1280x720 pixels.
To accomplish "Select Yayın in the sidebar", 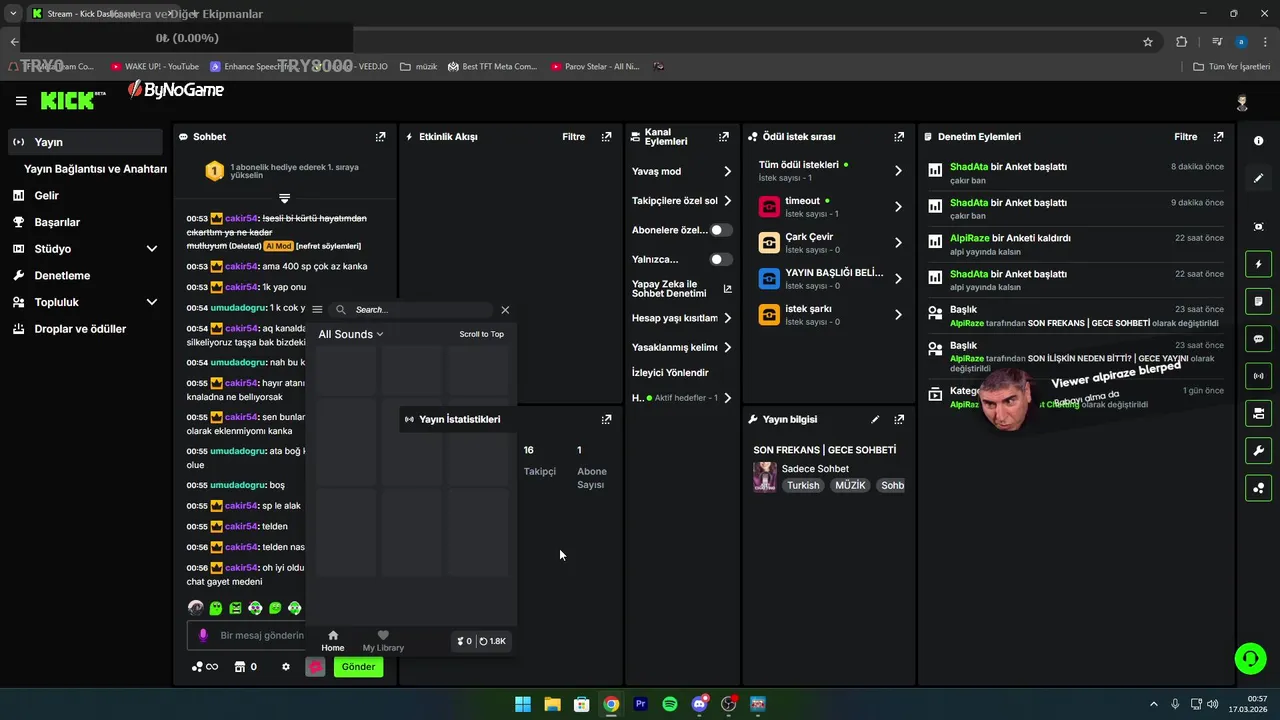I will [85, 142].
